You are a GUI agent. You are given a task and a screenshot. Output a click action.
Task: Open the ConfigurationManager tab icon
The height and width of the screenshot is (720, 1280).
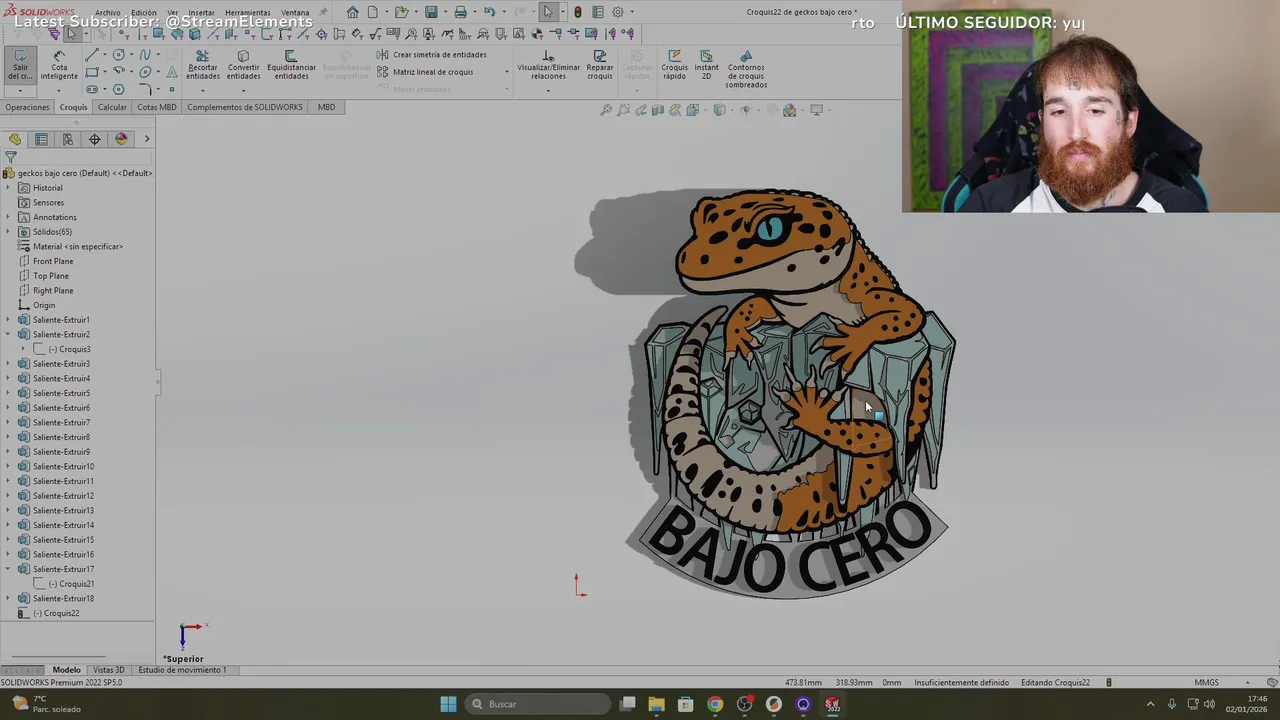(68, 139)
